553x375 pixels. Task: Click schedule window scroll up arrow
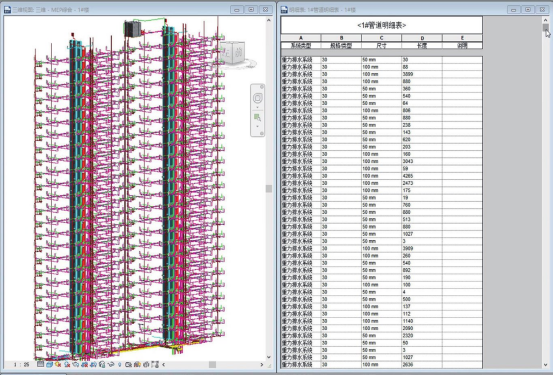pos(546,20)
